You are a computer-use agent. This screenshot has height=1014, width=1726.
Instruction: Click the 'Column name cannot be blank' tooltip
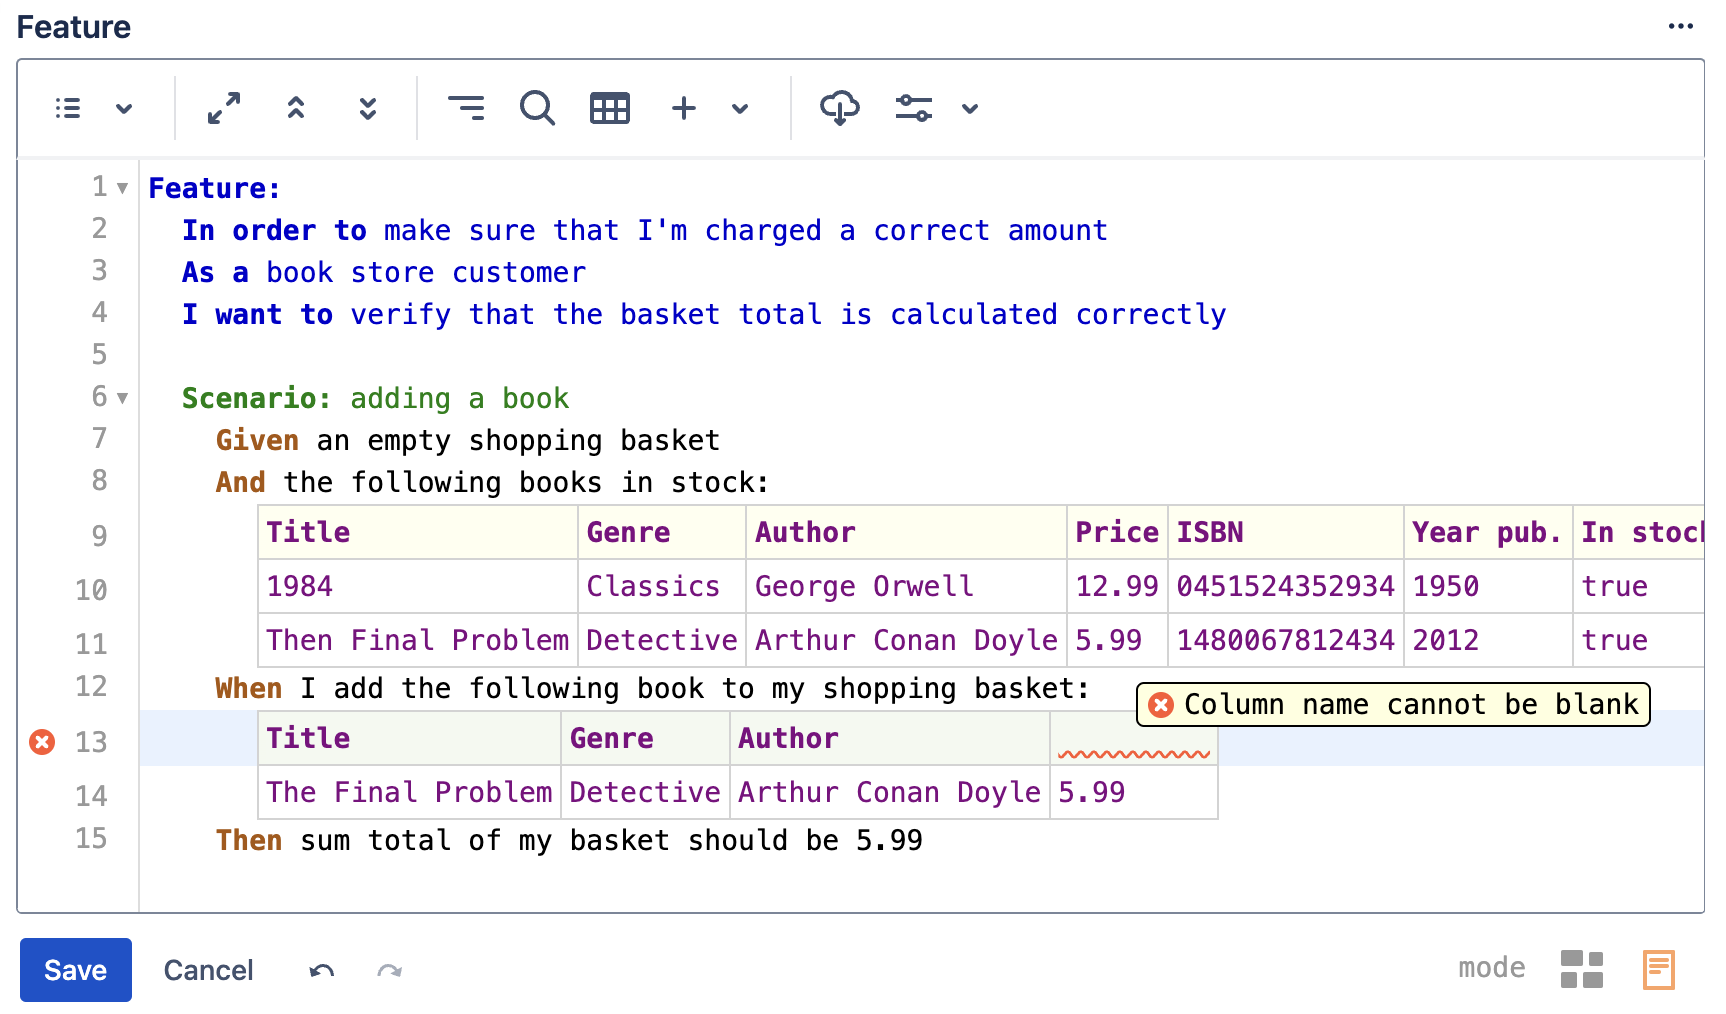tap(1393, 704)
